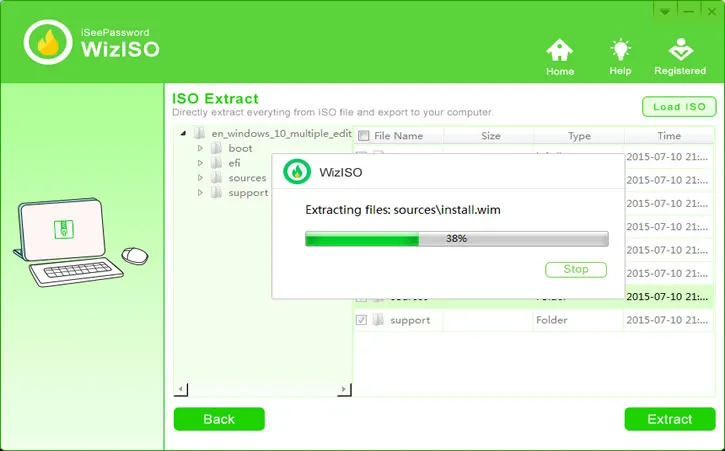The image size is (725, 451).
Task: Click the 38% extraction progress bar
Action: point(456,239)
